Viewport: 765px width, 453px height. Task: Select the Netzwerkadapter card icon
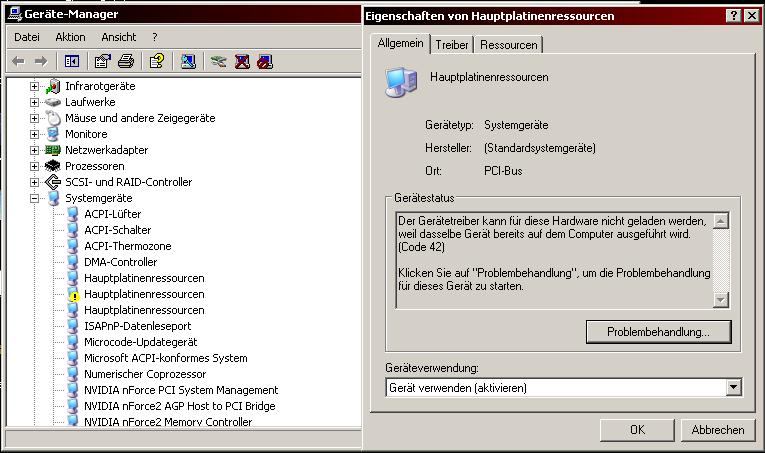pos(53,150)
